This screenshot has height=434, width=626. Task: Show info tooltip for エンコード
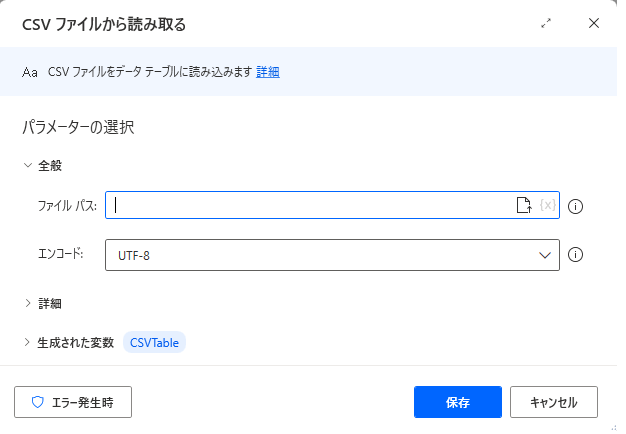pyautogui.click(x=575, y=255)
